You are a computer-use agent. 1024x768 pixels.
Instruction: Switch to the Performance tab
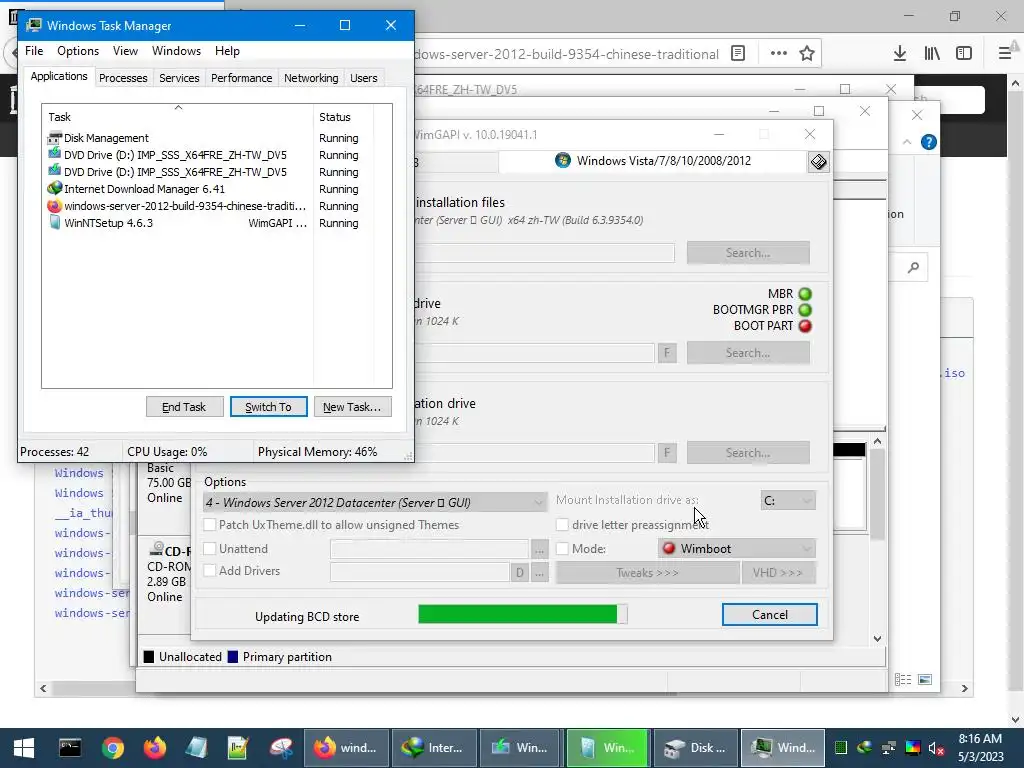tap(241, 78)
